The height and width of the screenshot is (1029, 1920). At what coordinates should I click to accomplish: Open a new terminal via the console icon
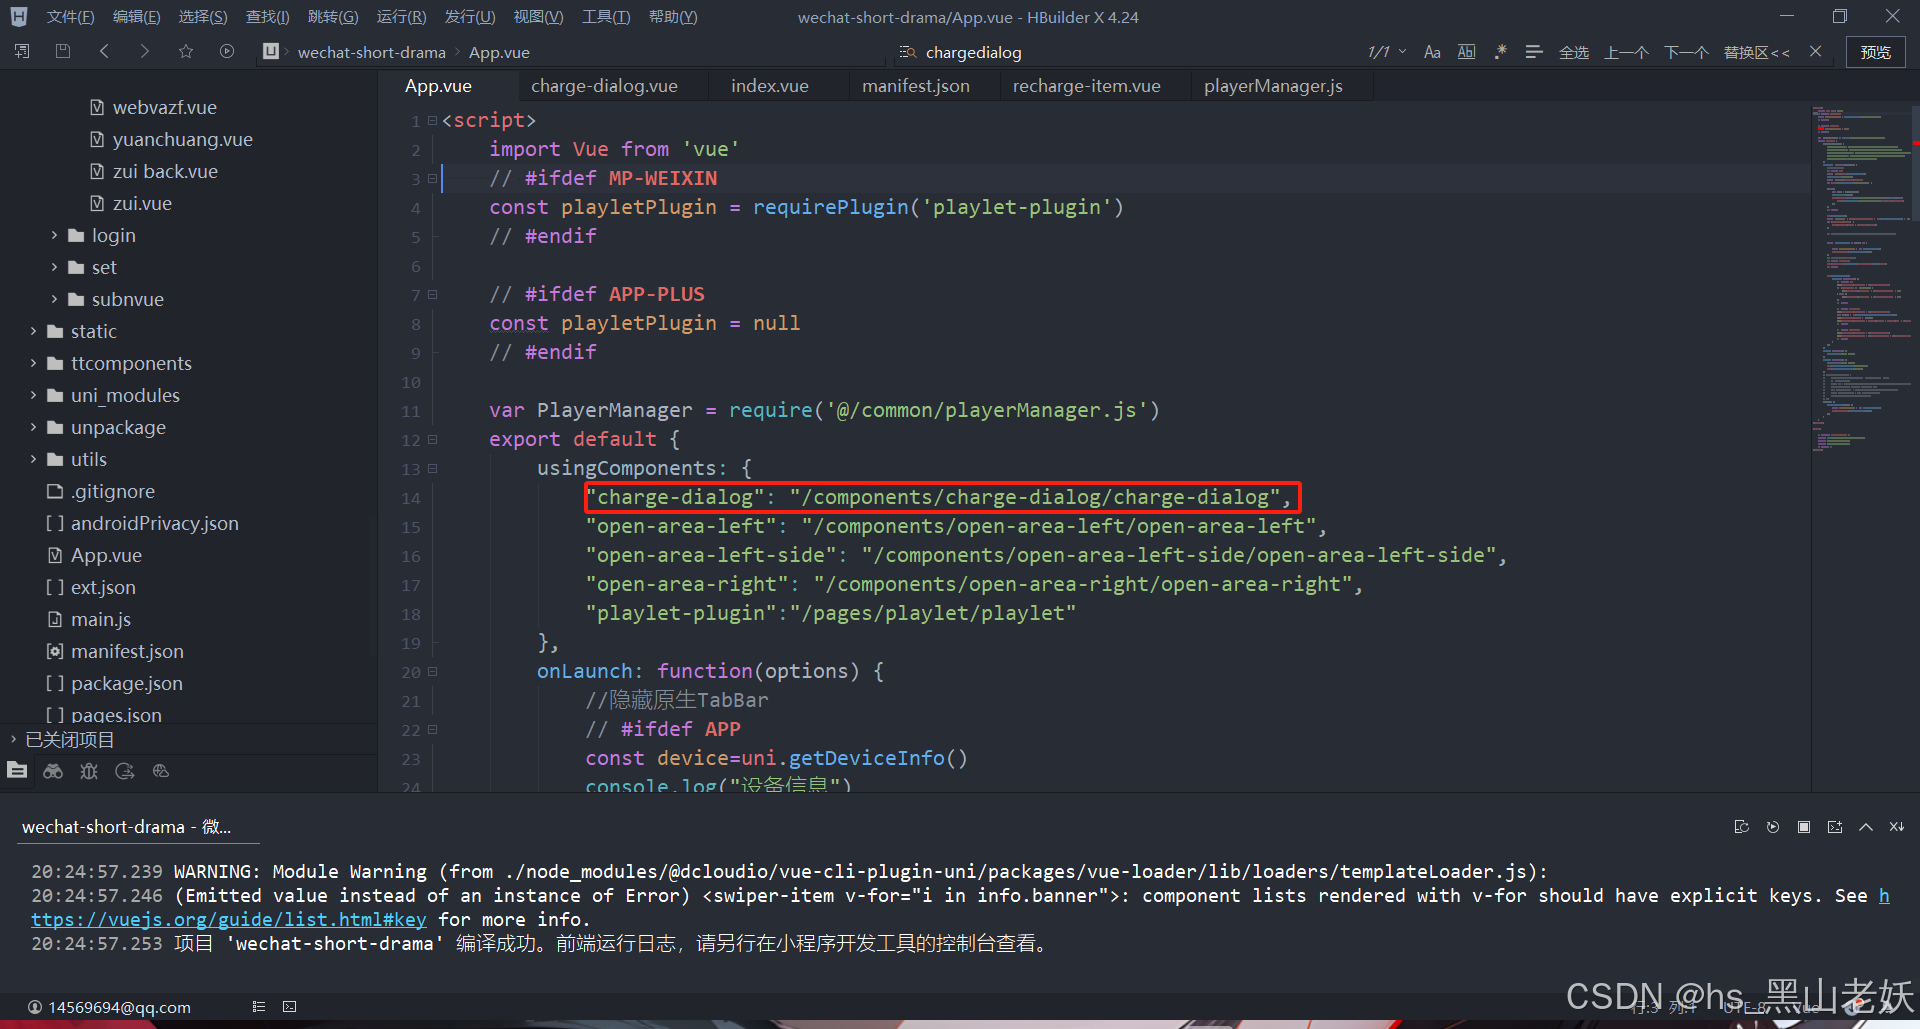pos(1834,827)
